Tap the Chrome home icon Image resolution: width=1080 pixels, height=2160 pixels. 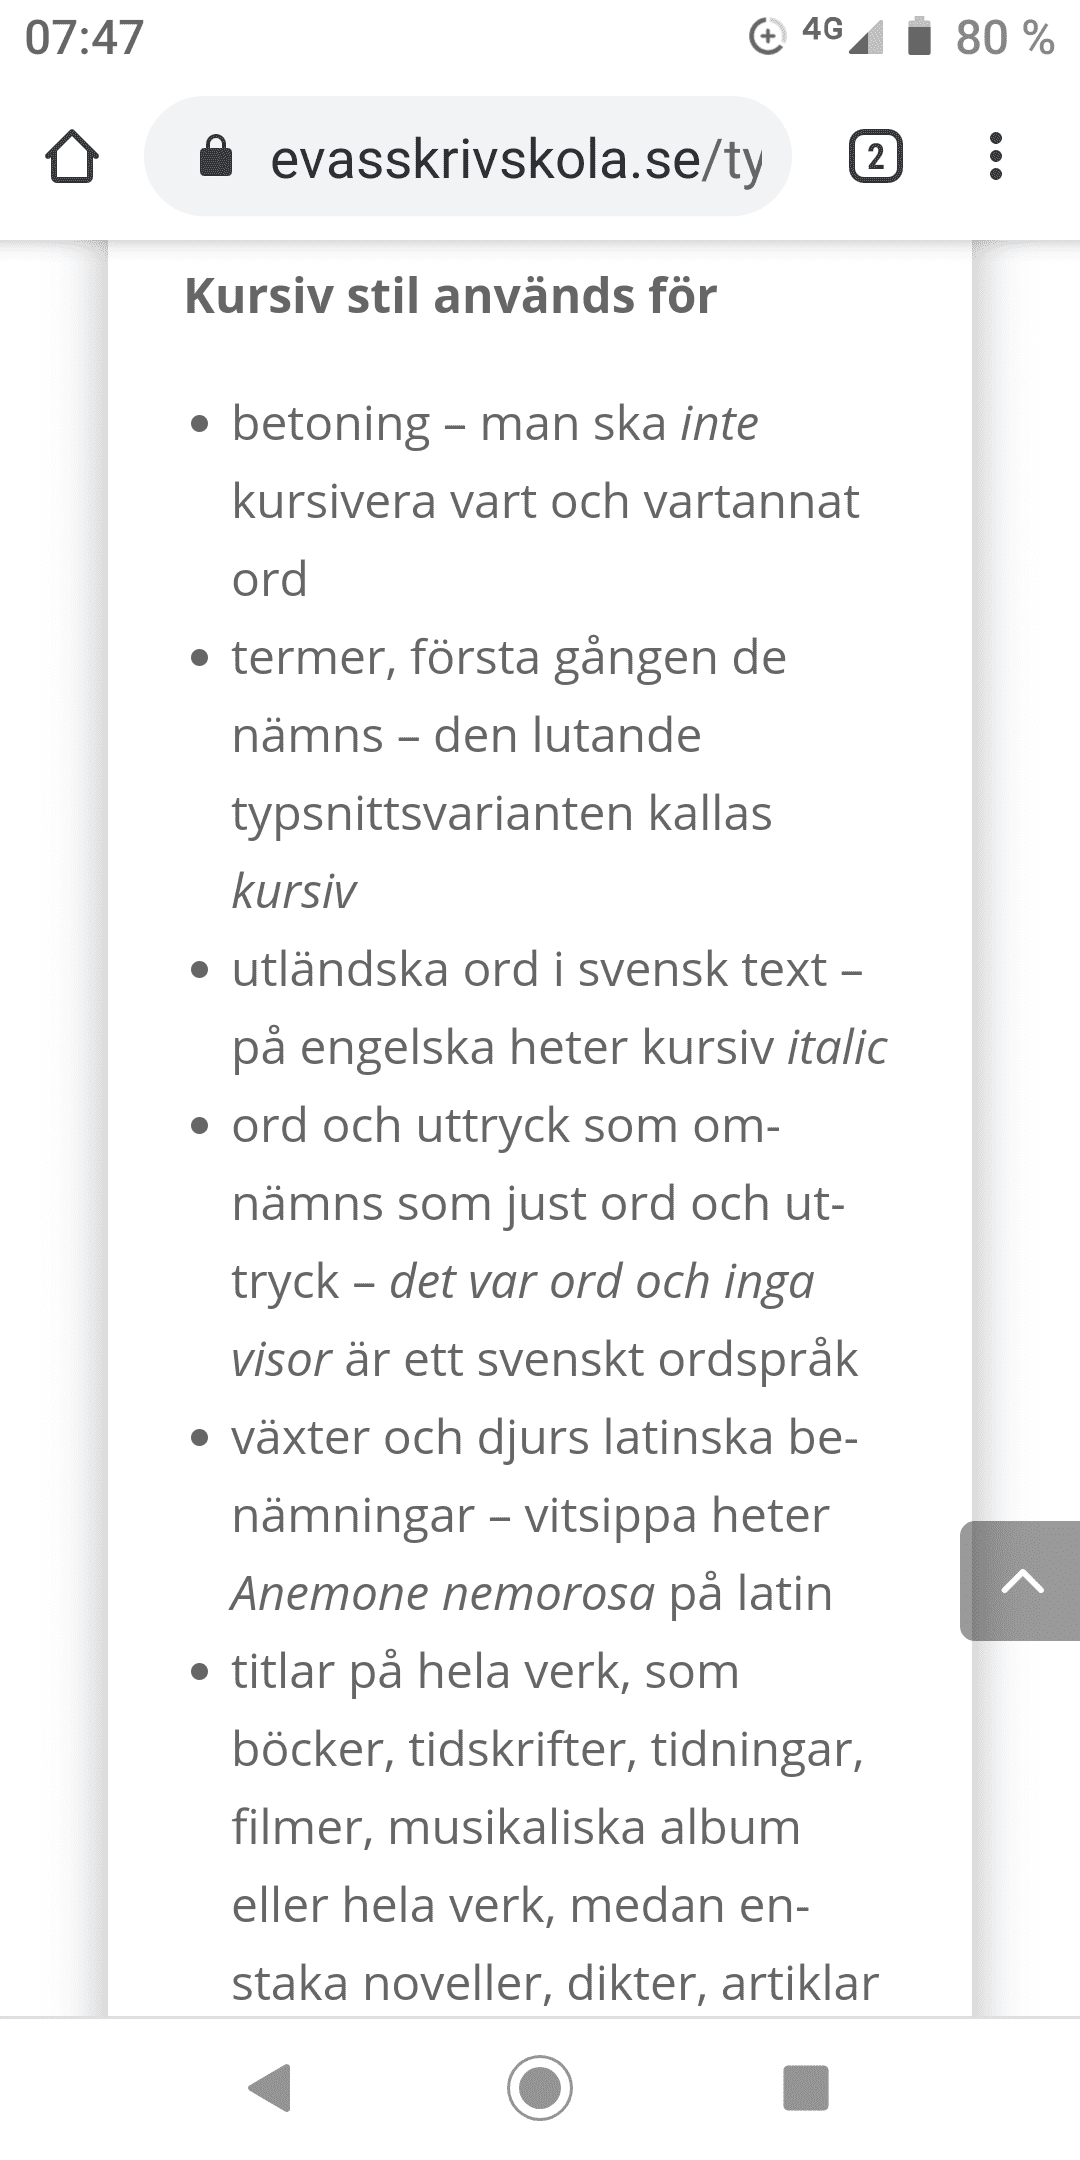pyautogui.click(x=72, y=158)
